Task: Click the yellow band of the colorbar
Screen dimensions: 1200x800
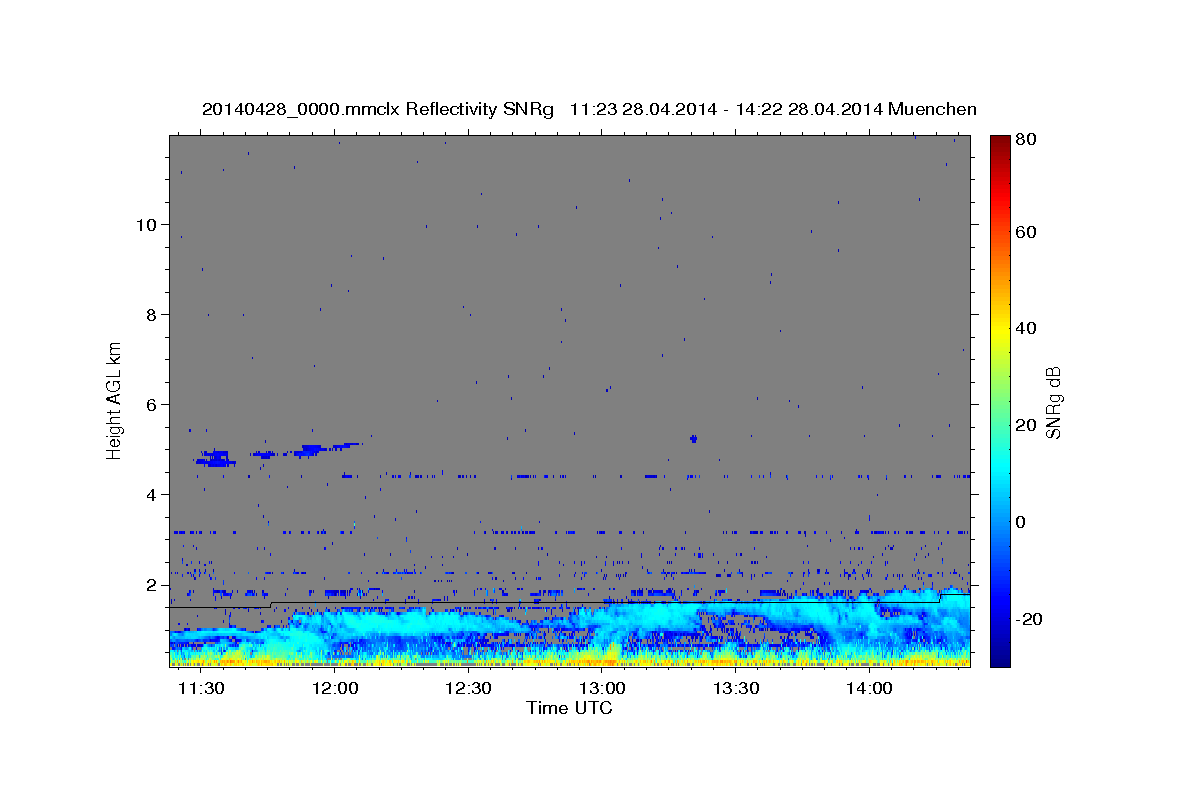Action: point(999,330)
